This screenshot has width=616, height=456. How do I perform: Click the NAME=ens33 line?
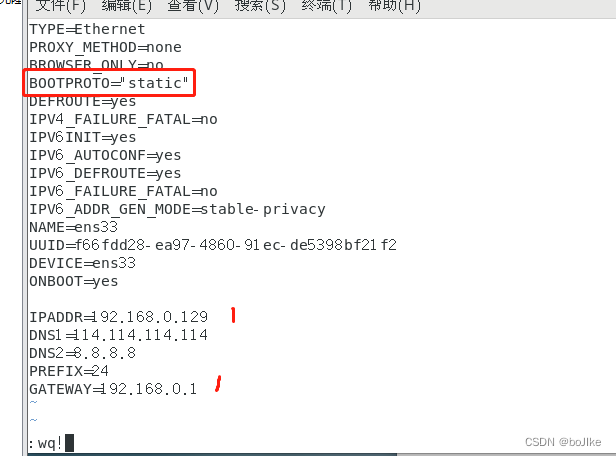coord(73,227)
